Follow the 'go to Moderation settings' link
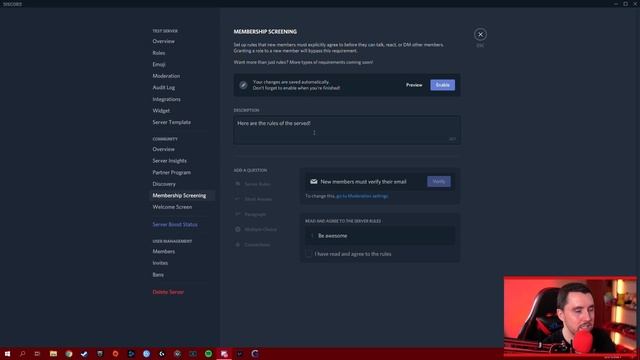This screenshot has width=640, height=360. click(x=362, y=196)
